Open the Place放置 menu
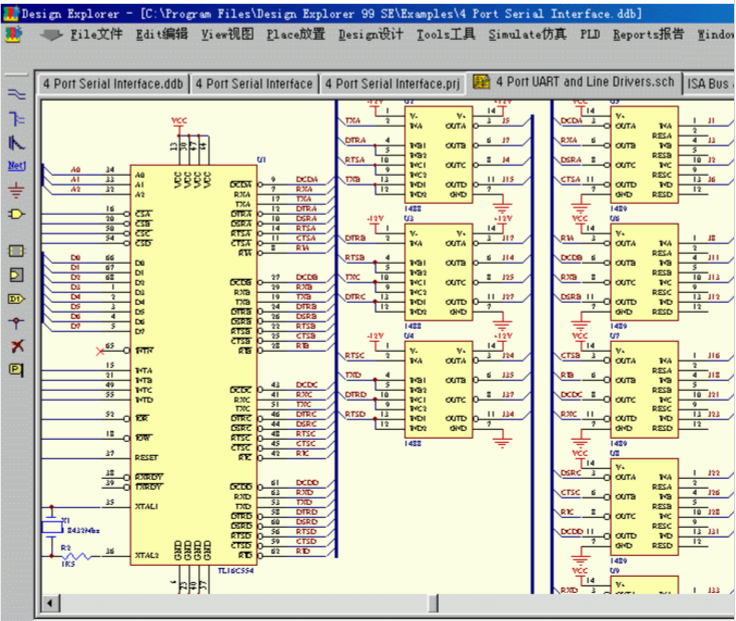Viewport: 736px width, 621px height. pyautogui.click(x=296, y=34)
